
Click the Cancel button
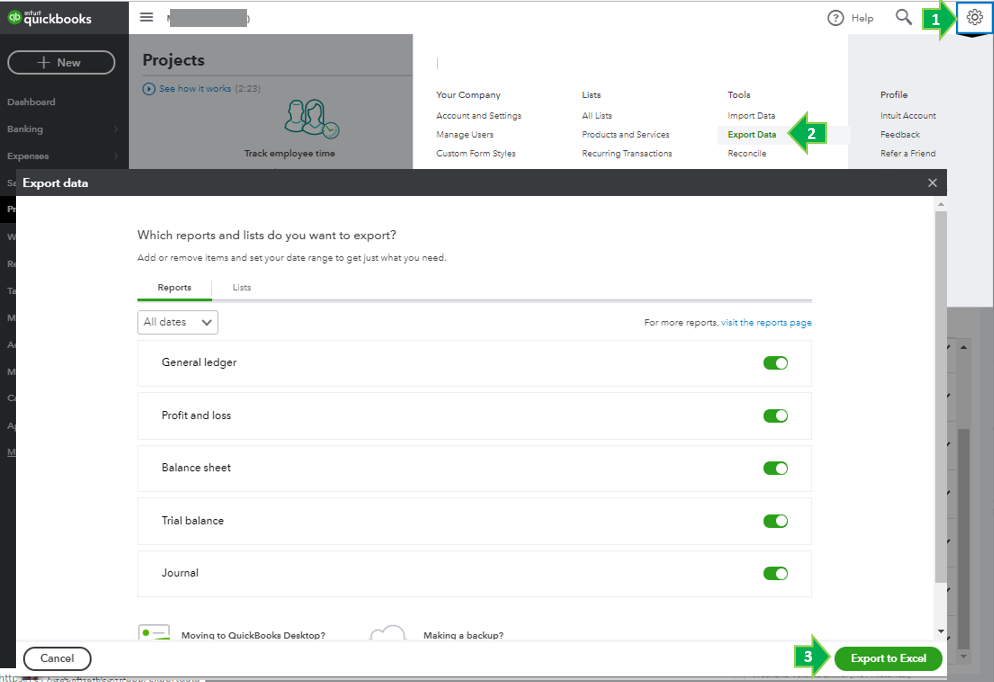tap(57, 659)
